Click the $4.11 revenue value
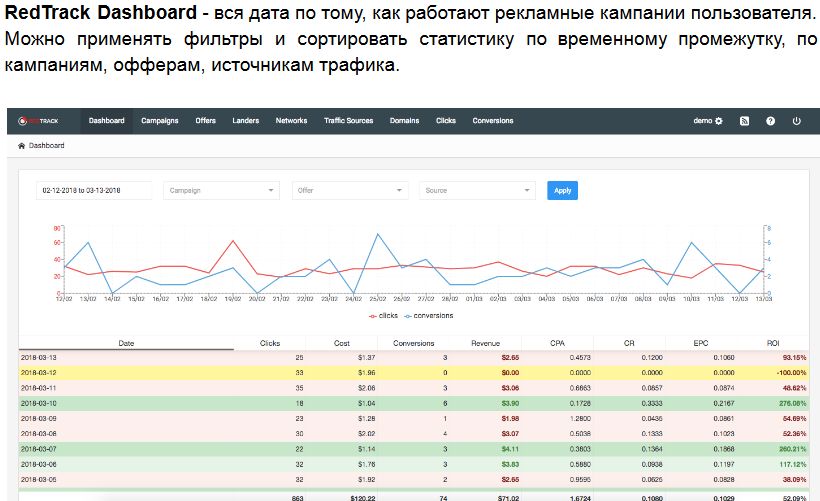Screen dimensions: 820x501 click(x=510, y=449)
